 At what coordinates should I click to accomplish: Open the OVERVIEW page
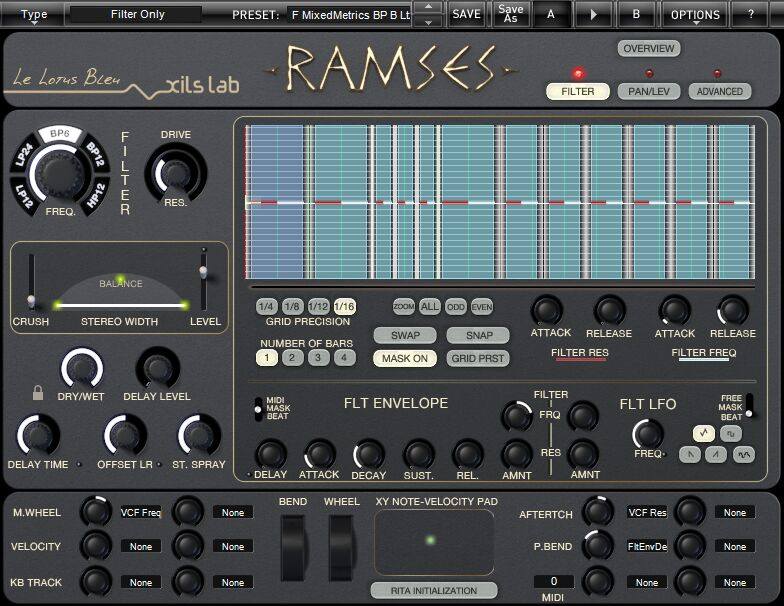tap(648, 48)
